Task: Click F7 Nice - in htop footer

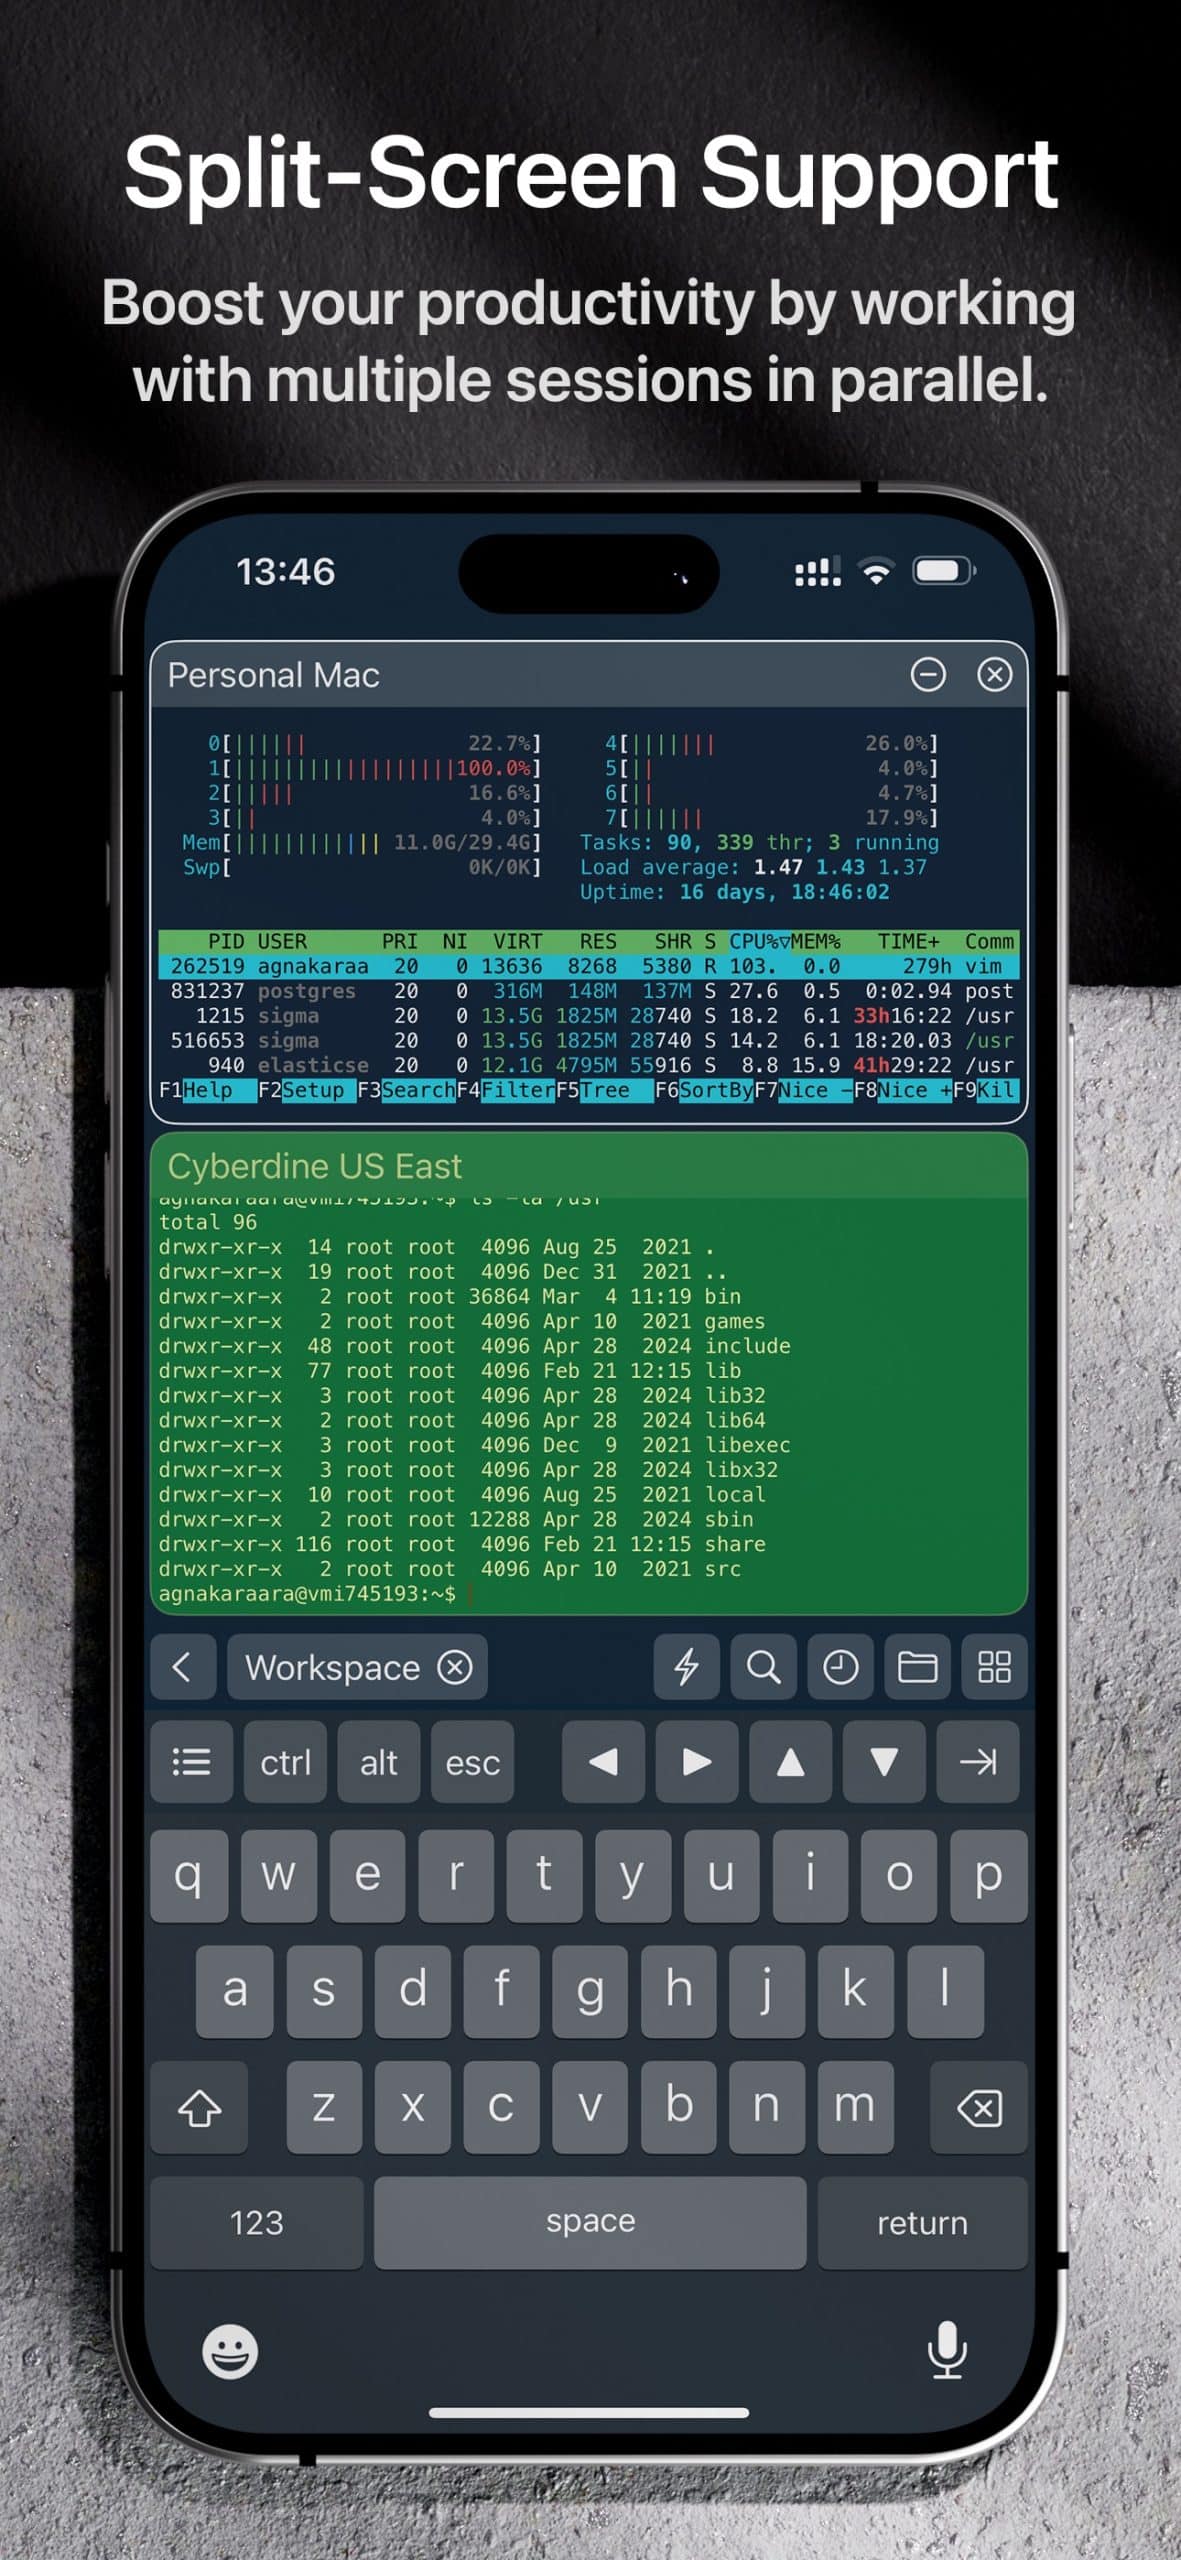Action: pos(804,1090)
